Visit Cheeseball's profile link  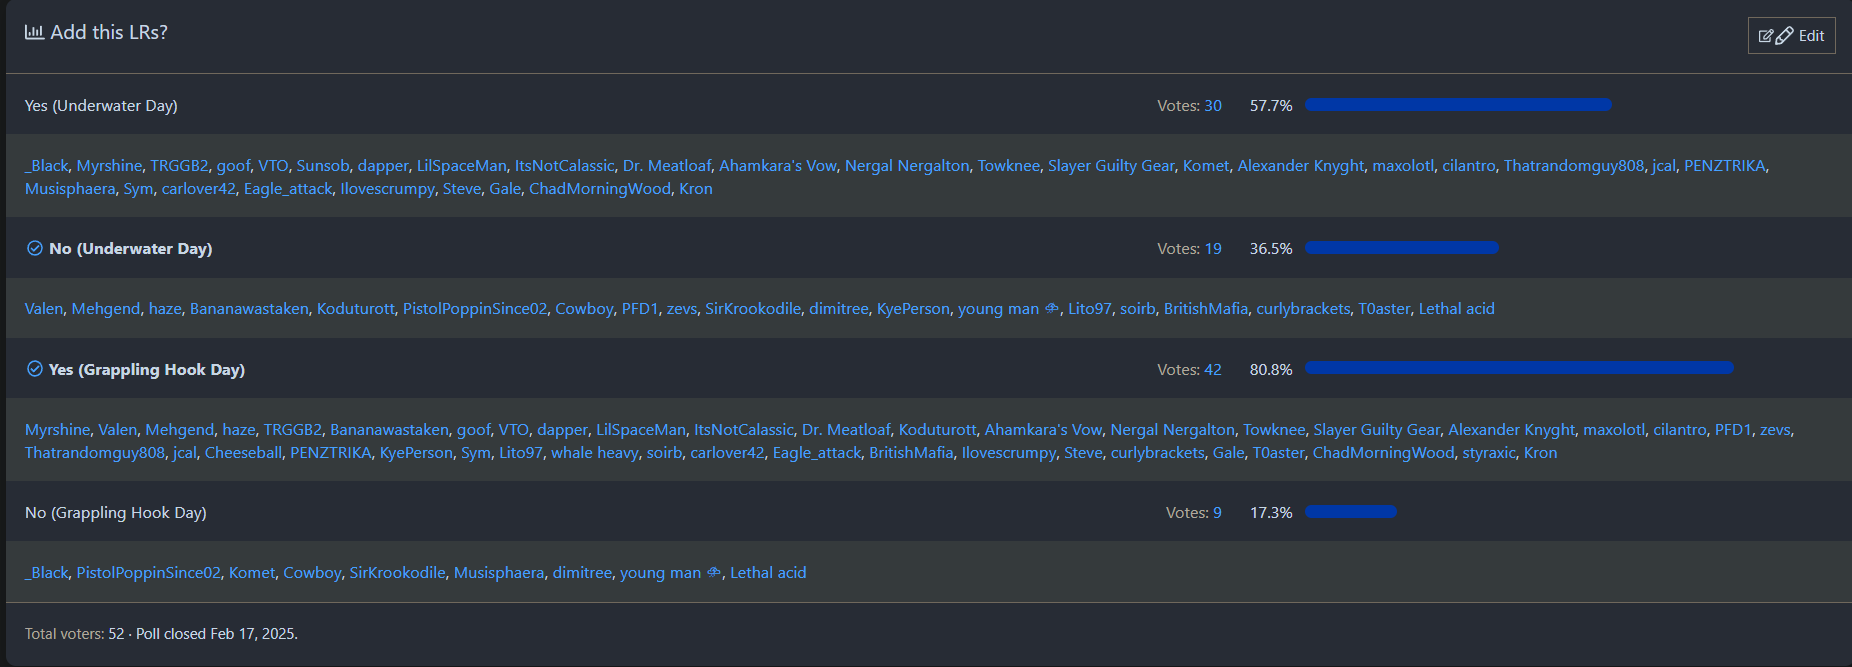(243, 453)
